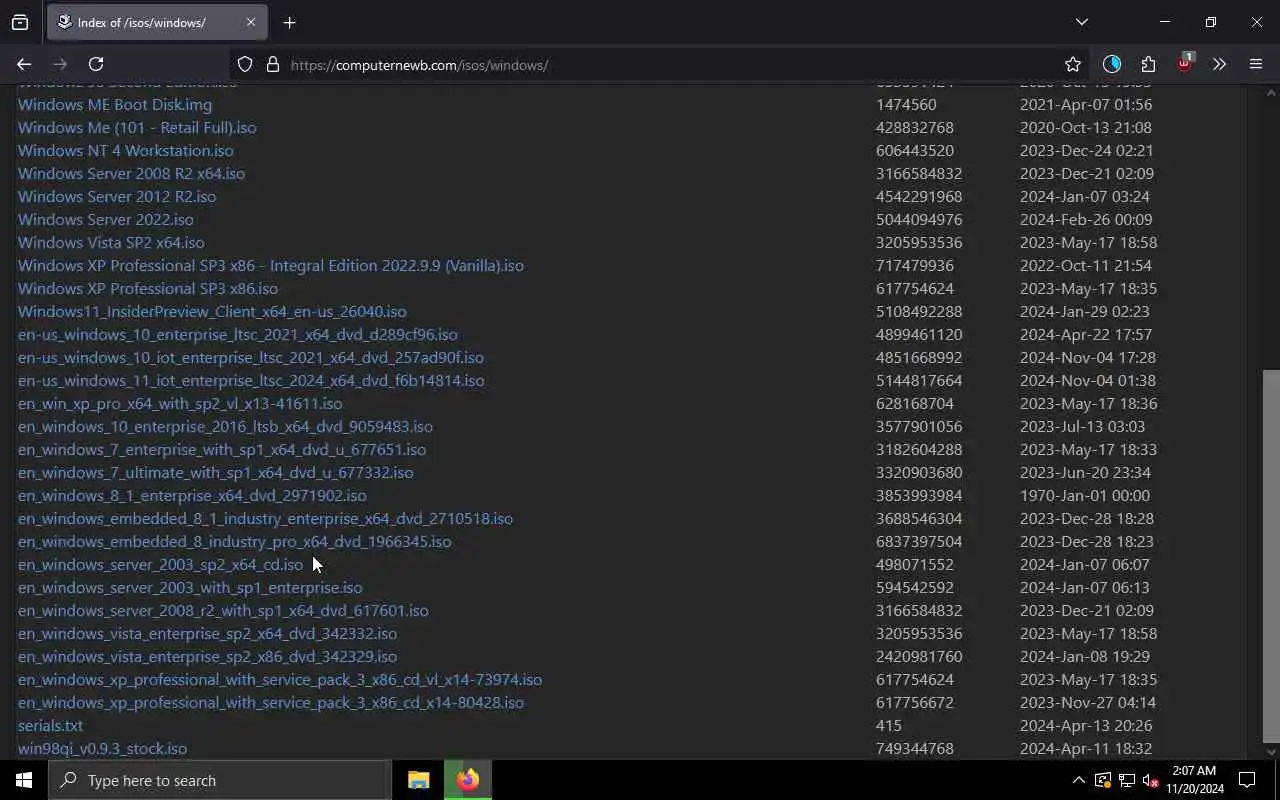Open the notifications action center
This screenshot has height=800, width=1280.
1247,780
